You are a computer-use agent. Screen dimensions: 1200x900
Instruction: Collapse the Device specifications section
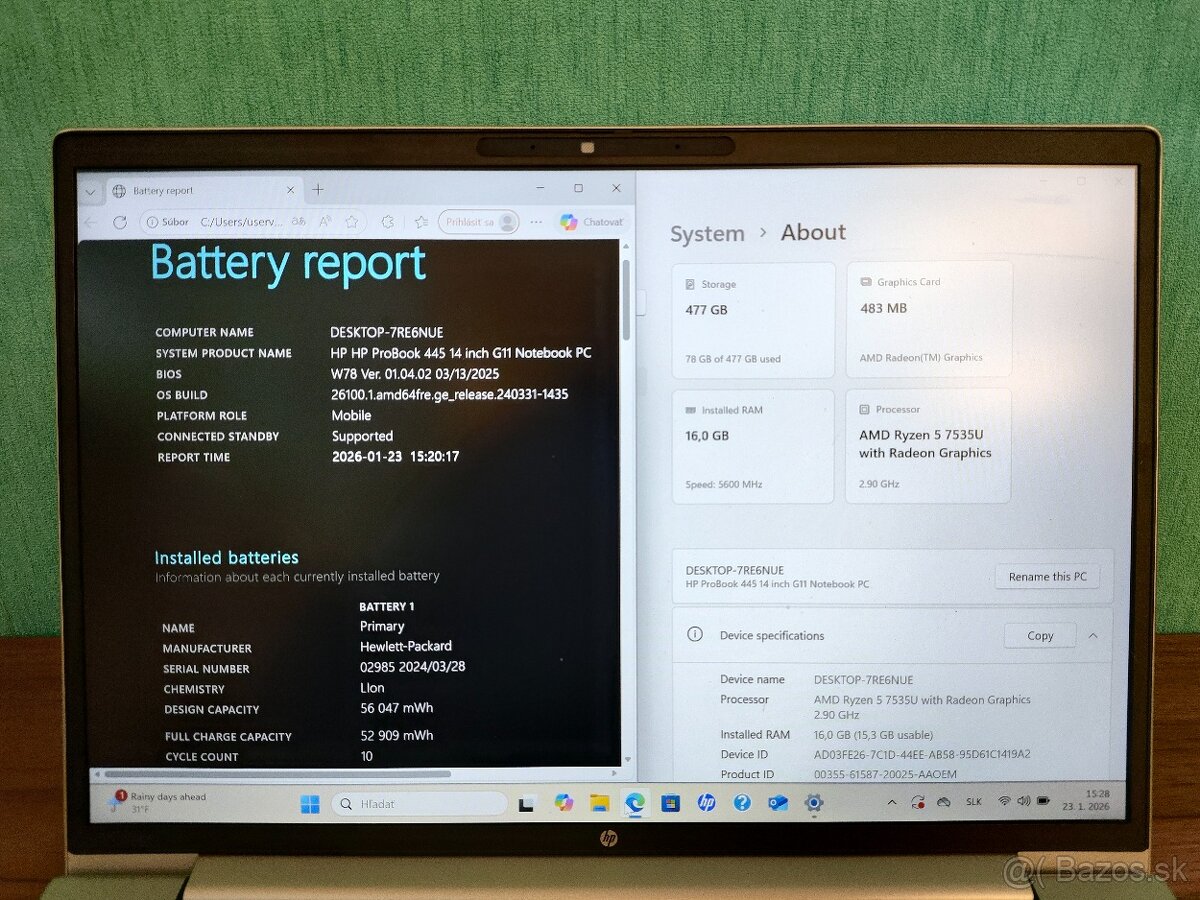[1093, 635]
